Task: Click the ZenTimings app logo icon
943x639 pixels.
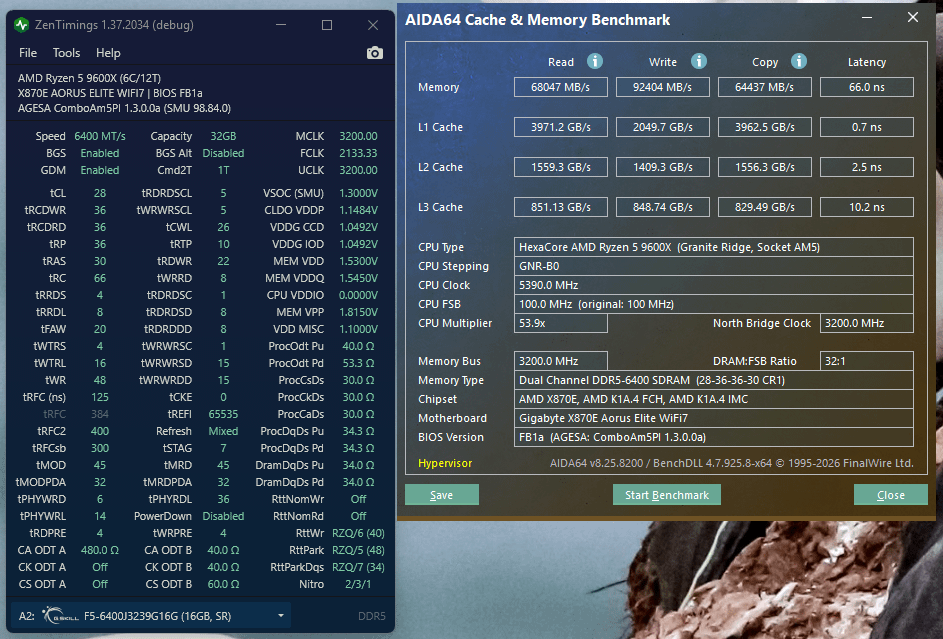Action: 22,25
